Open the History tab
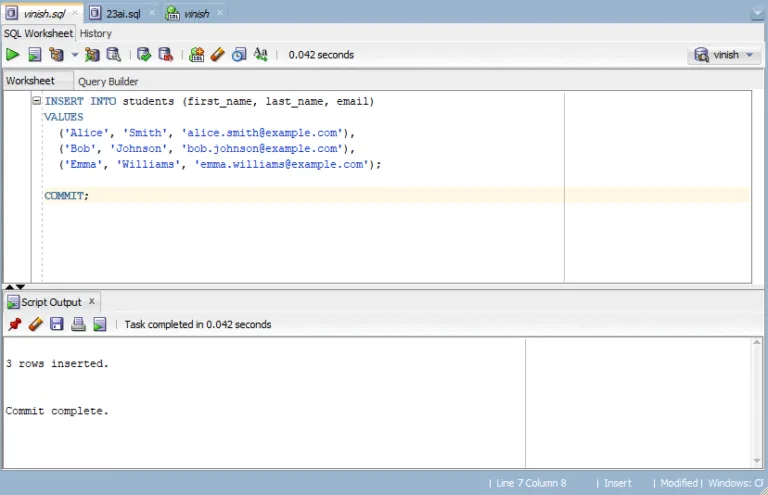 [x=96, y=33]
